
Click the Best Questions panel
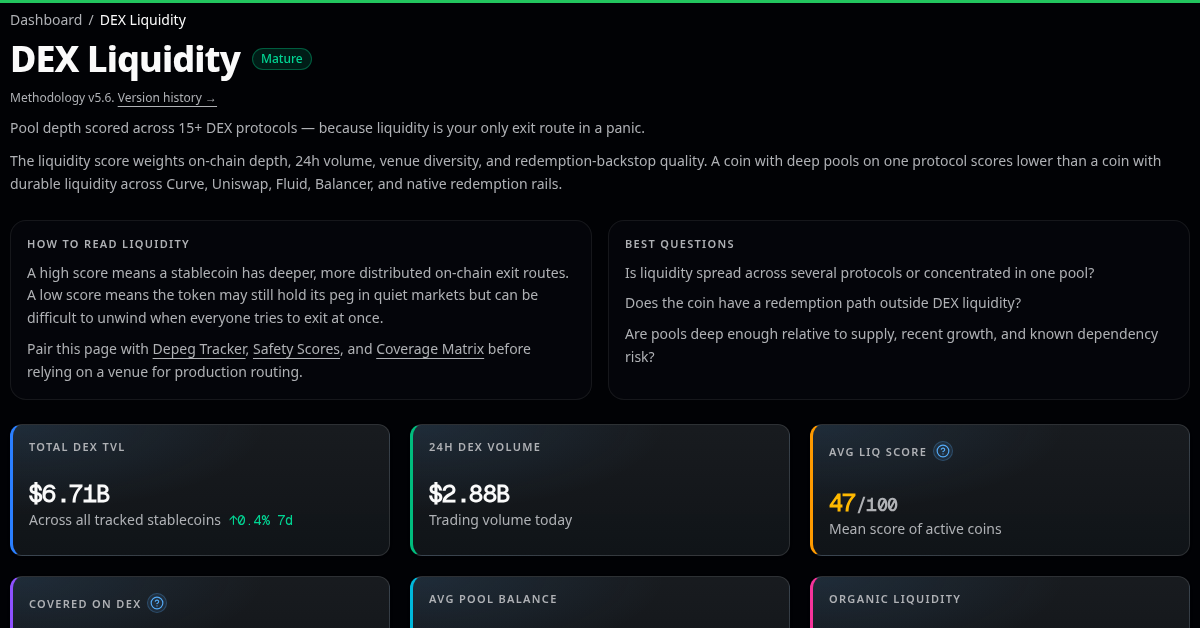point(899,310)
